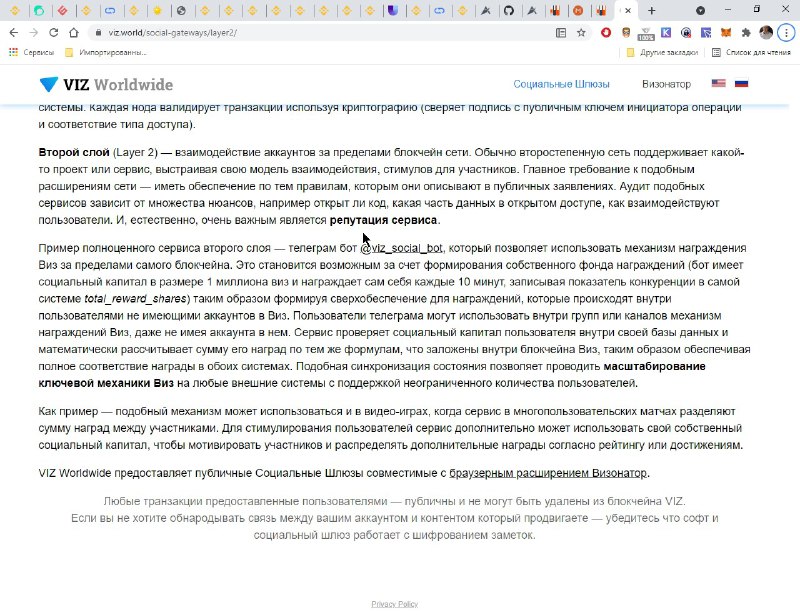This screenshot has width=800, height=615.
Task: Open the Социальные Шлюзы menu item
Action: 561,84
